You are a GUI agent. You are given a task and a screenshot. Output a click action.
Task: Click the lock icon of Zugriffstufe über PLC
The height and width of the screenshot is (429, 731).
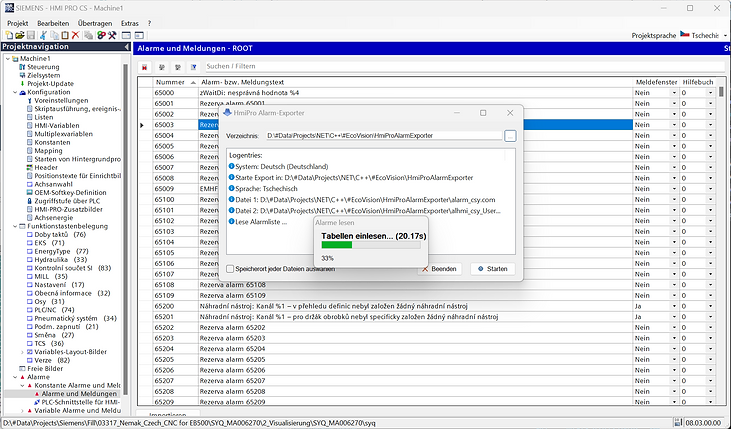click(30, 201)
